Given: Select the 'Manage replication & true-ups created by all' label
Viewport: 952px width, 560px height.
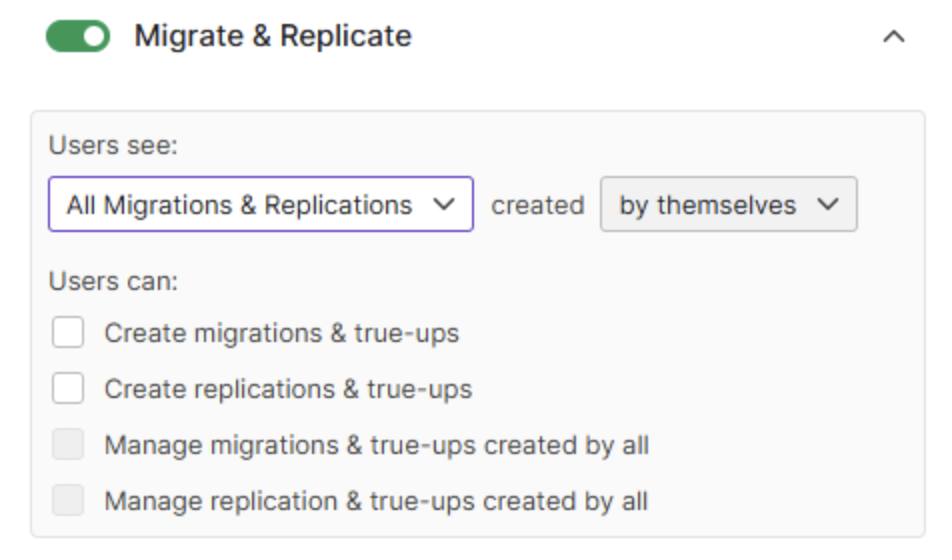Looking at the screenshot, I should tap(376, 501).
